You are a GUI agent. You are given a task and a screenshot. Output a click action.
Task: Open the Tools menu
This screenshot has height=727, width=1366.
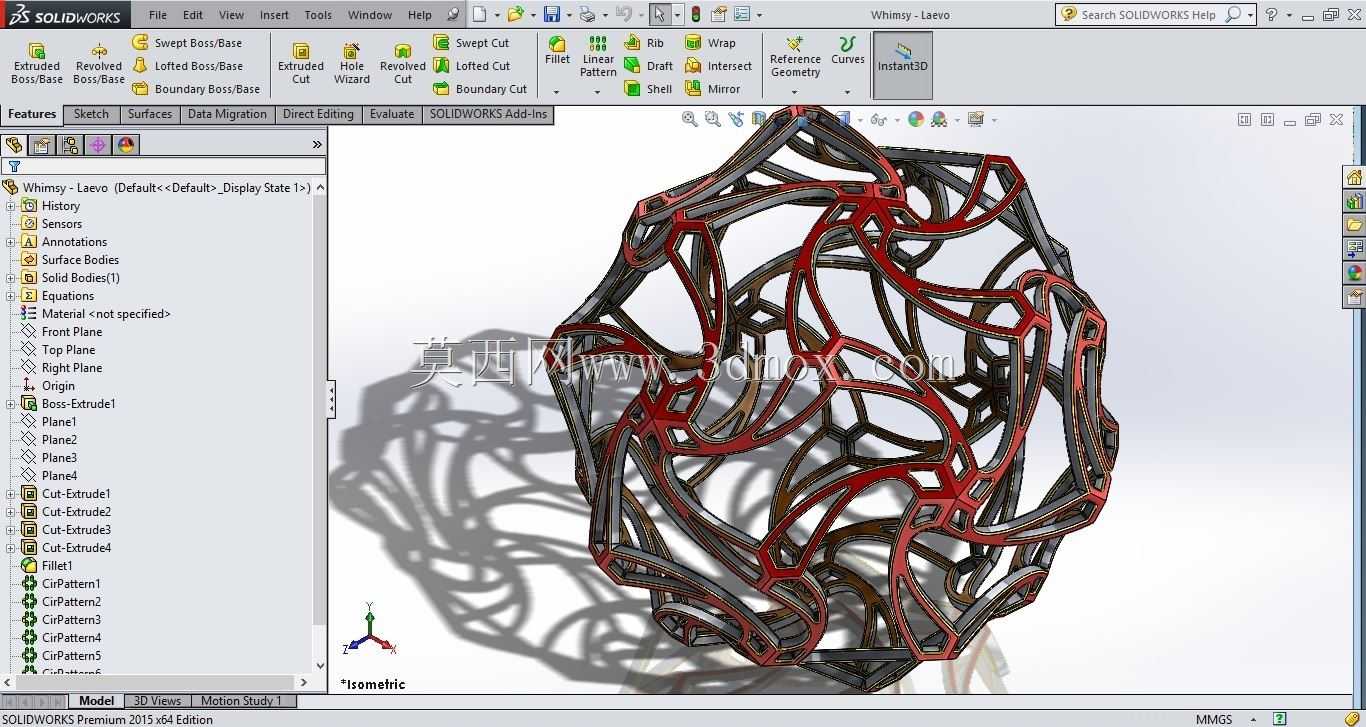pyautogui.click(x=318, y=15)
